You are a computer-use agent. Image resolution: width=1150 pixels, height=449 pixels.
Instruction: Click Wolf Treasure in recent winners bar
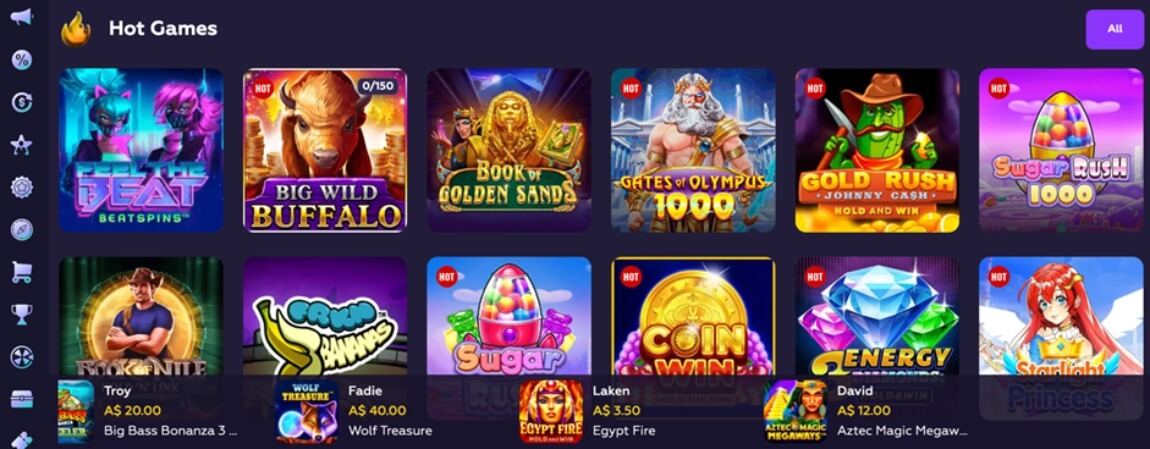(390, 431)
